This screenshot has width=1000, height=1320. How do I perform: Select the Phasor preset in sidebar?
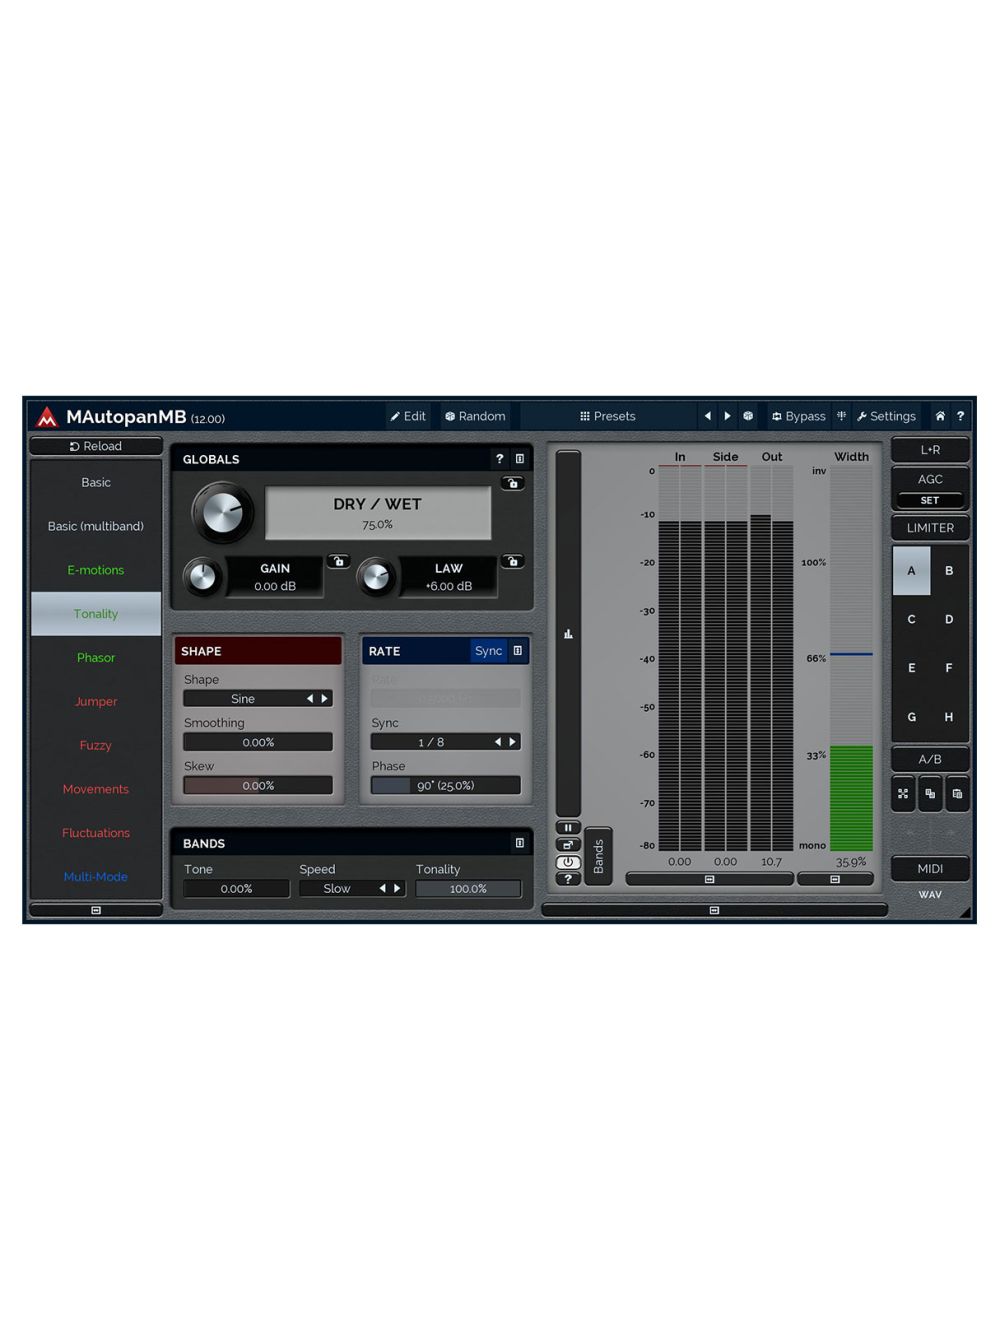(x=96, y=658)
